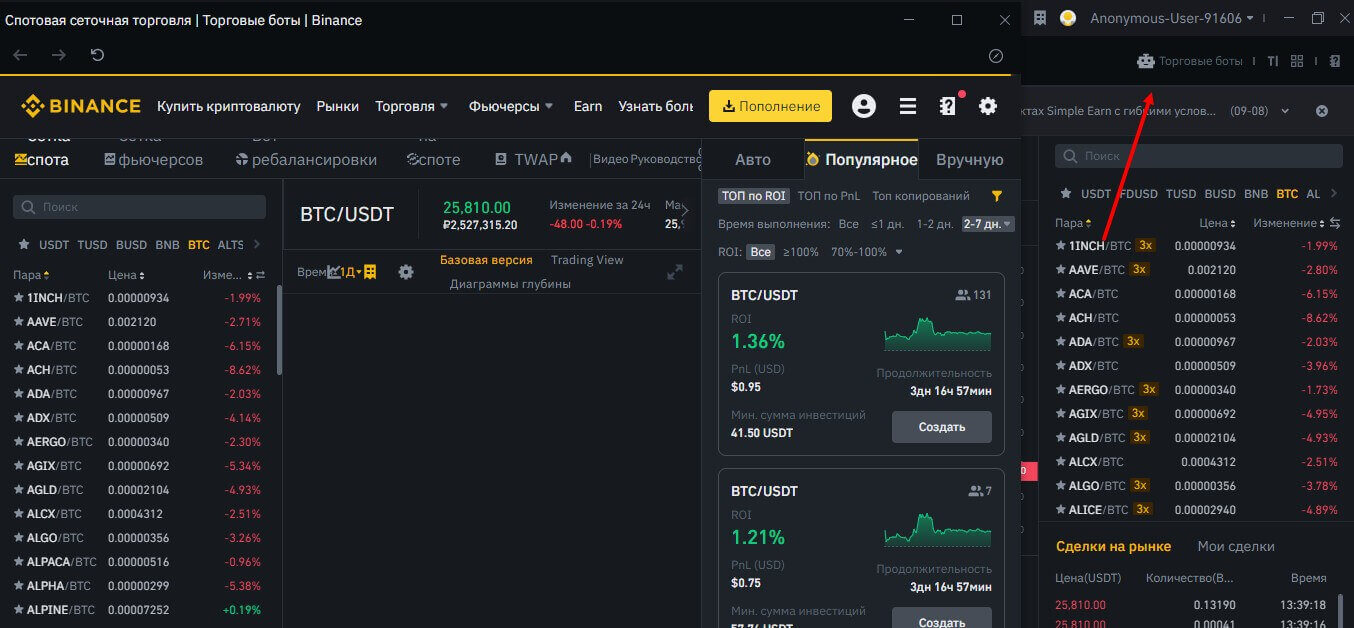
Task: Open the account profile icon
Action: click(x=863, y=106)
